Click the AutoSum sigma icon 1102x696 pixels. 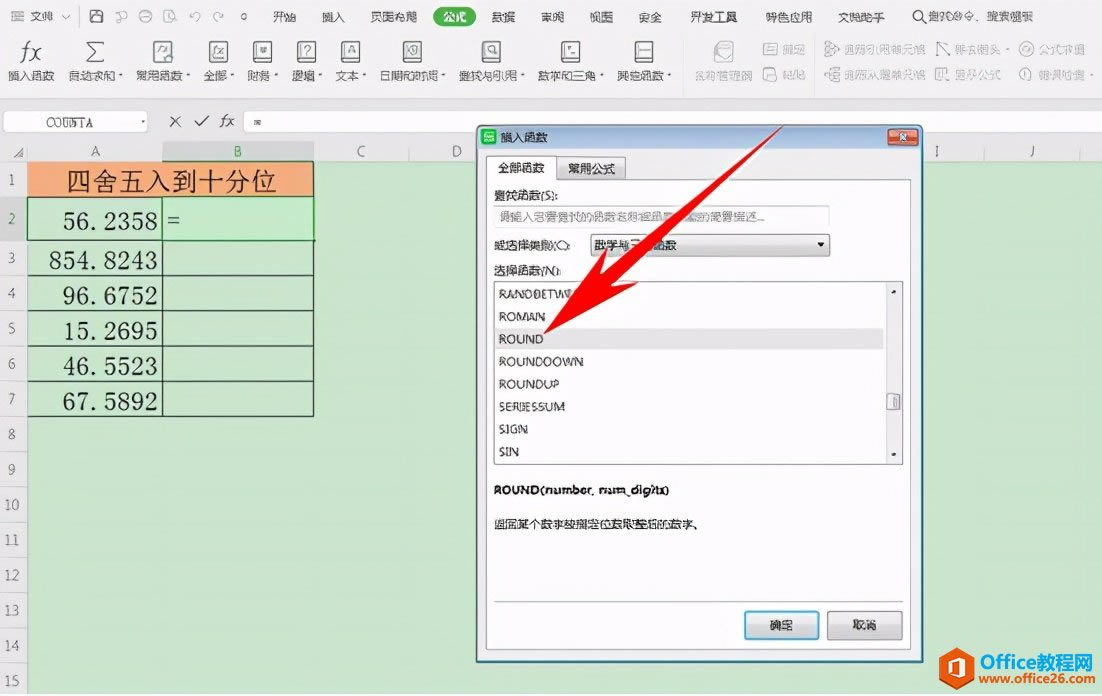tap(94, 52)
